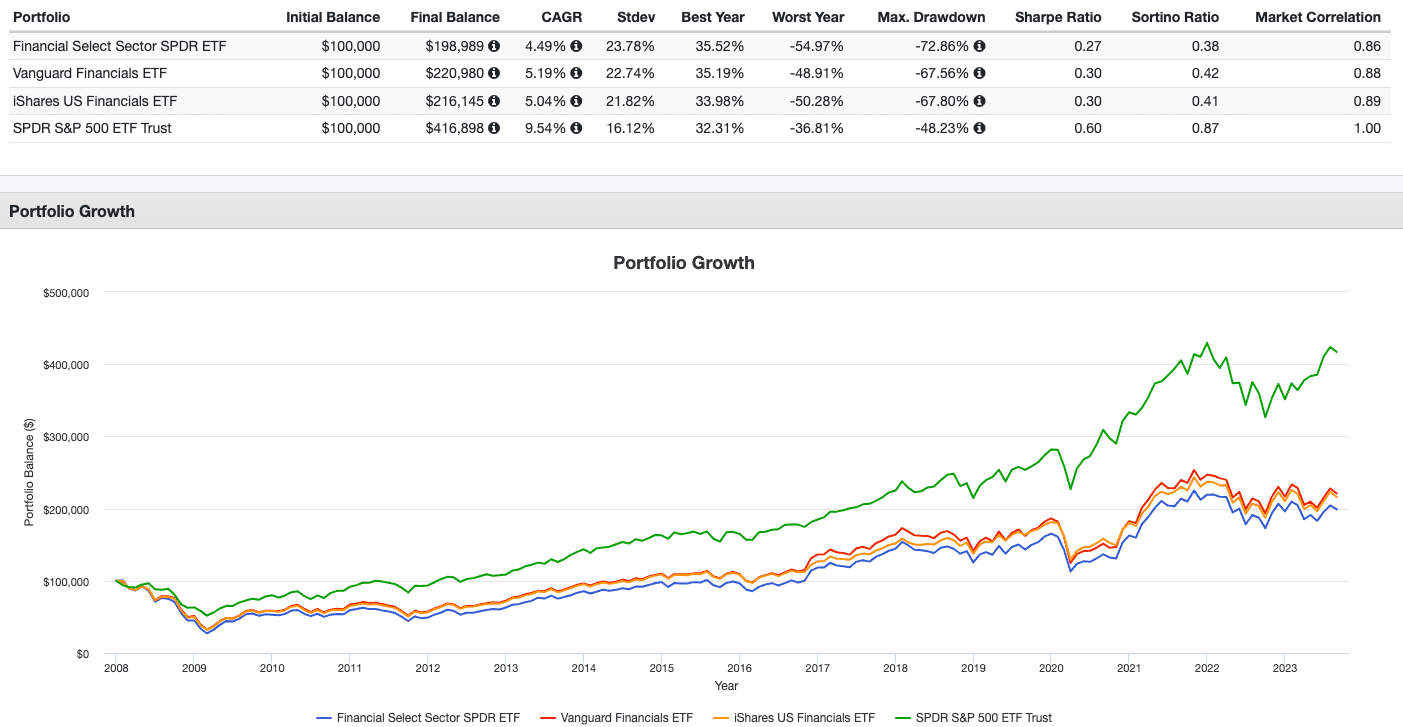Open info icon next to 5.19% CAGR

pyautogui.click(x=576, y=73)
